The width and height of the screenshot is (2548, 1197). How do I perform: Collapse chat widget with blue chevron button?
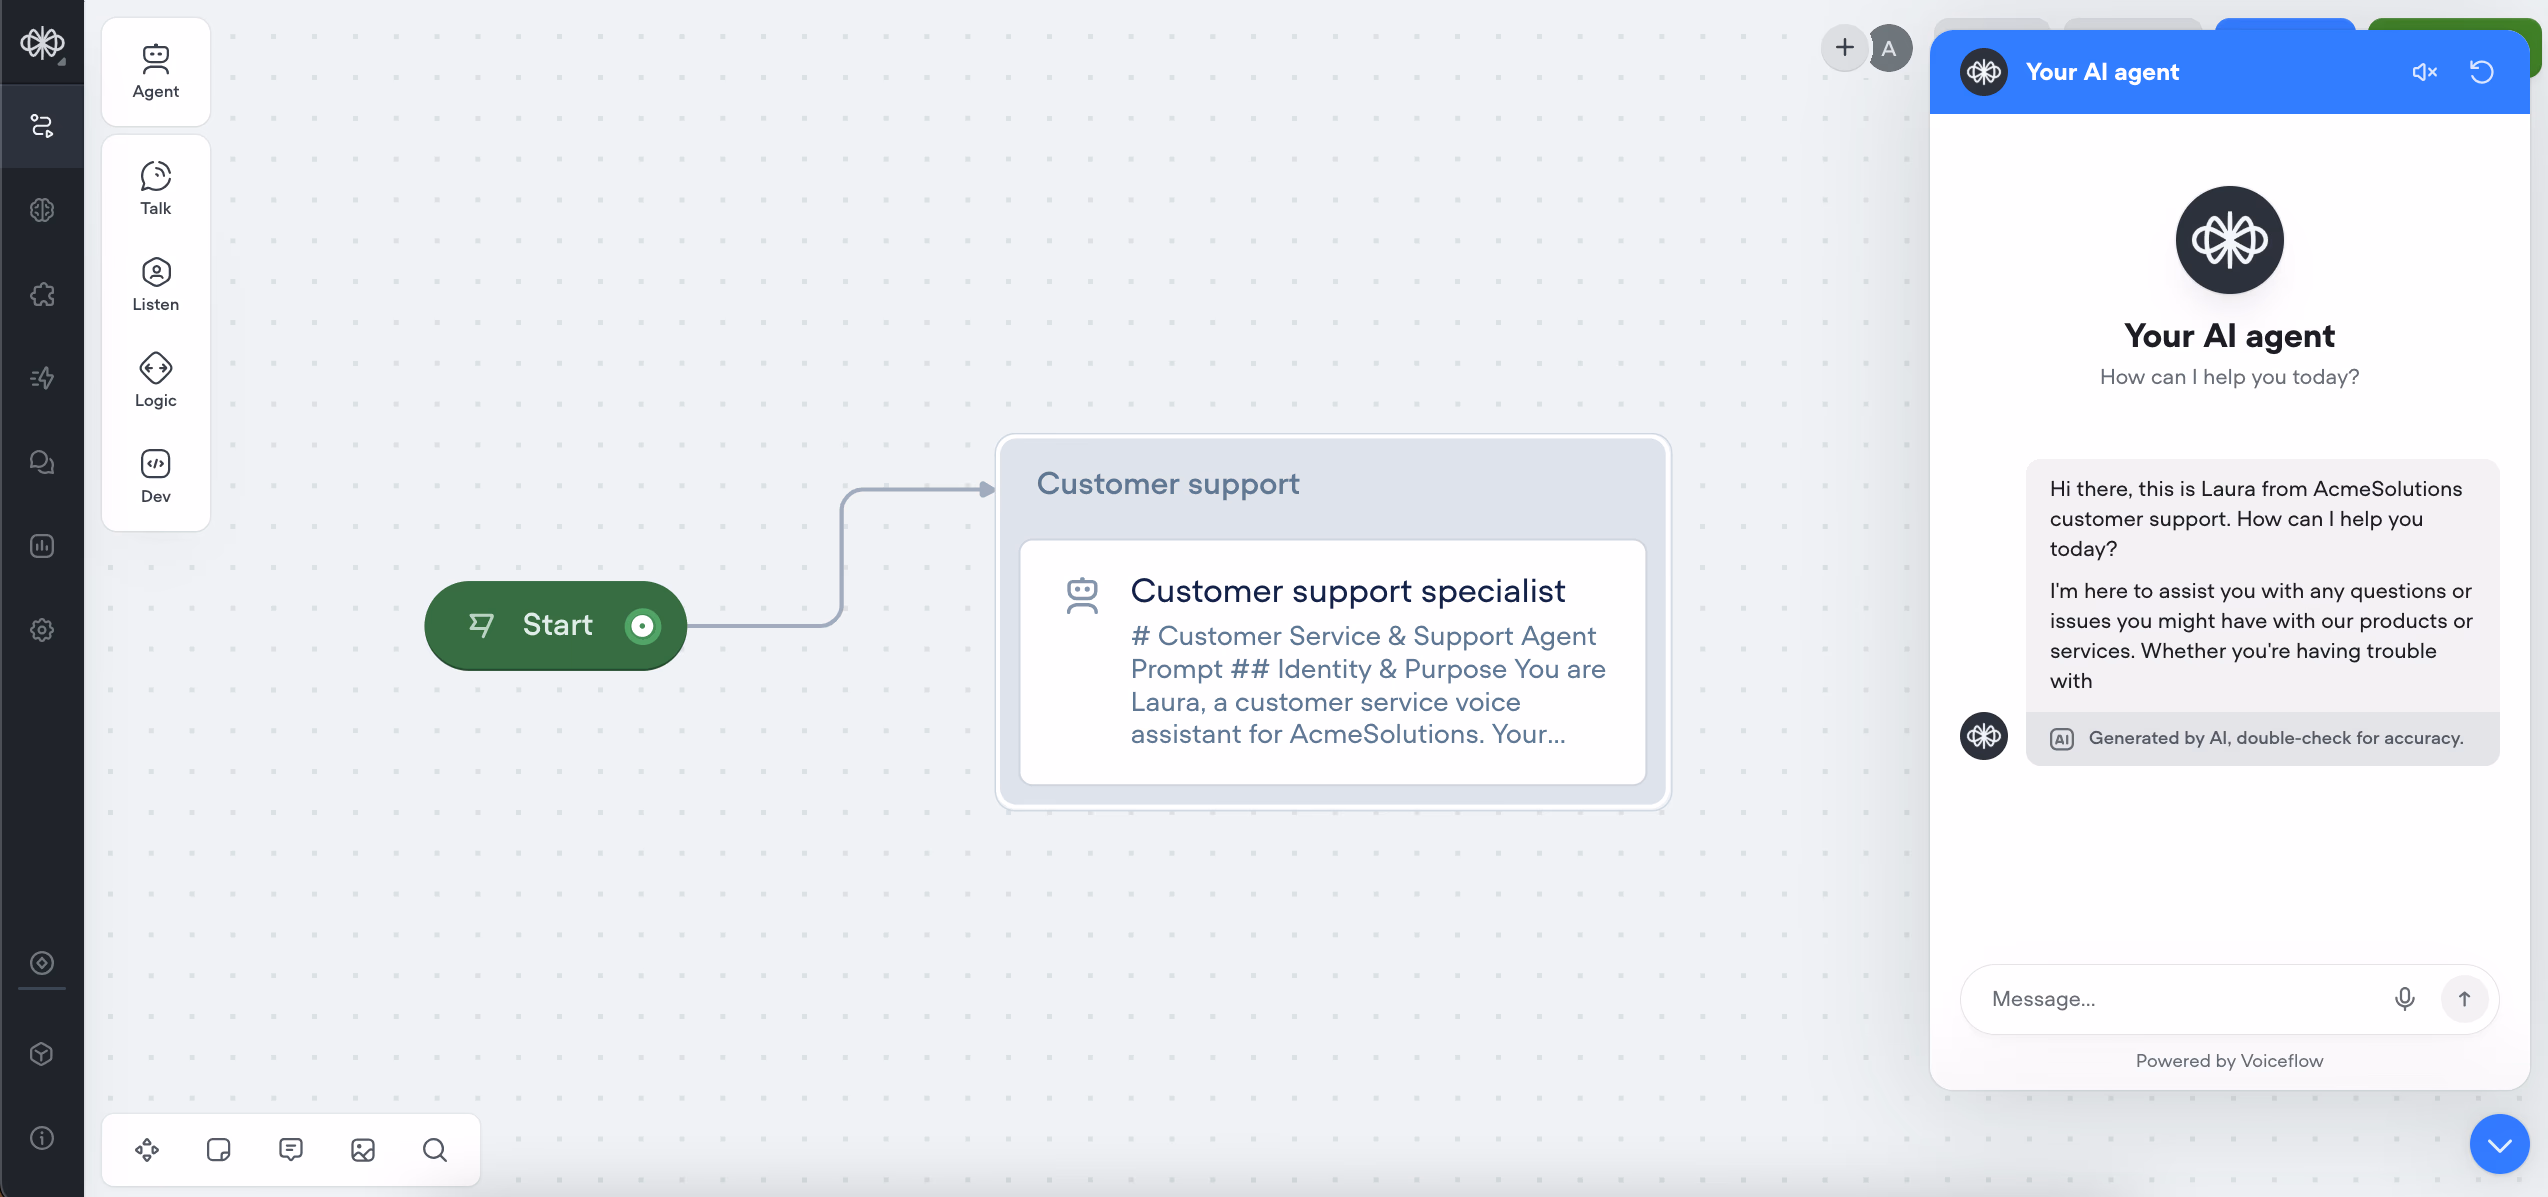2498,1145
